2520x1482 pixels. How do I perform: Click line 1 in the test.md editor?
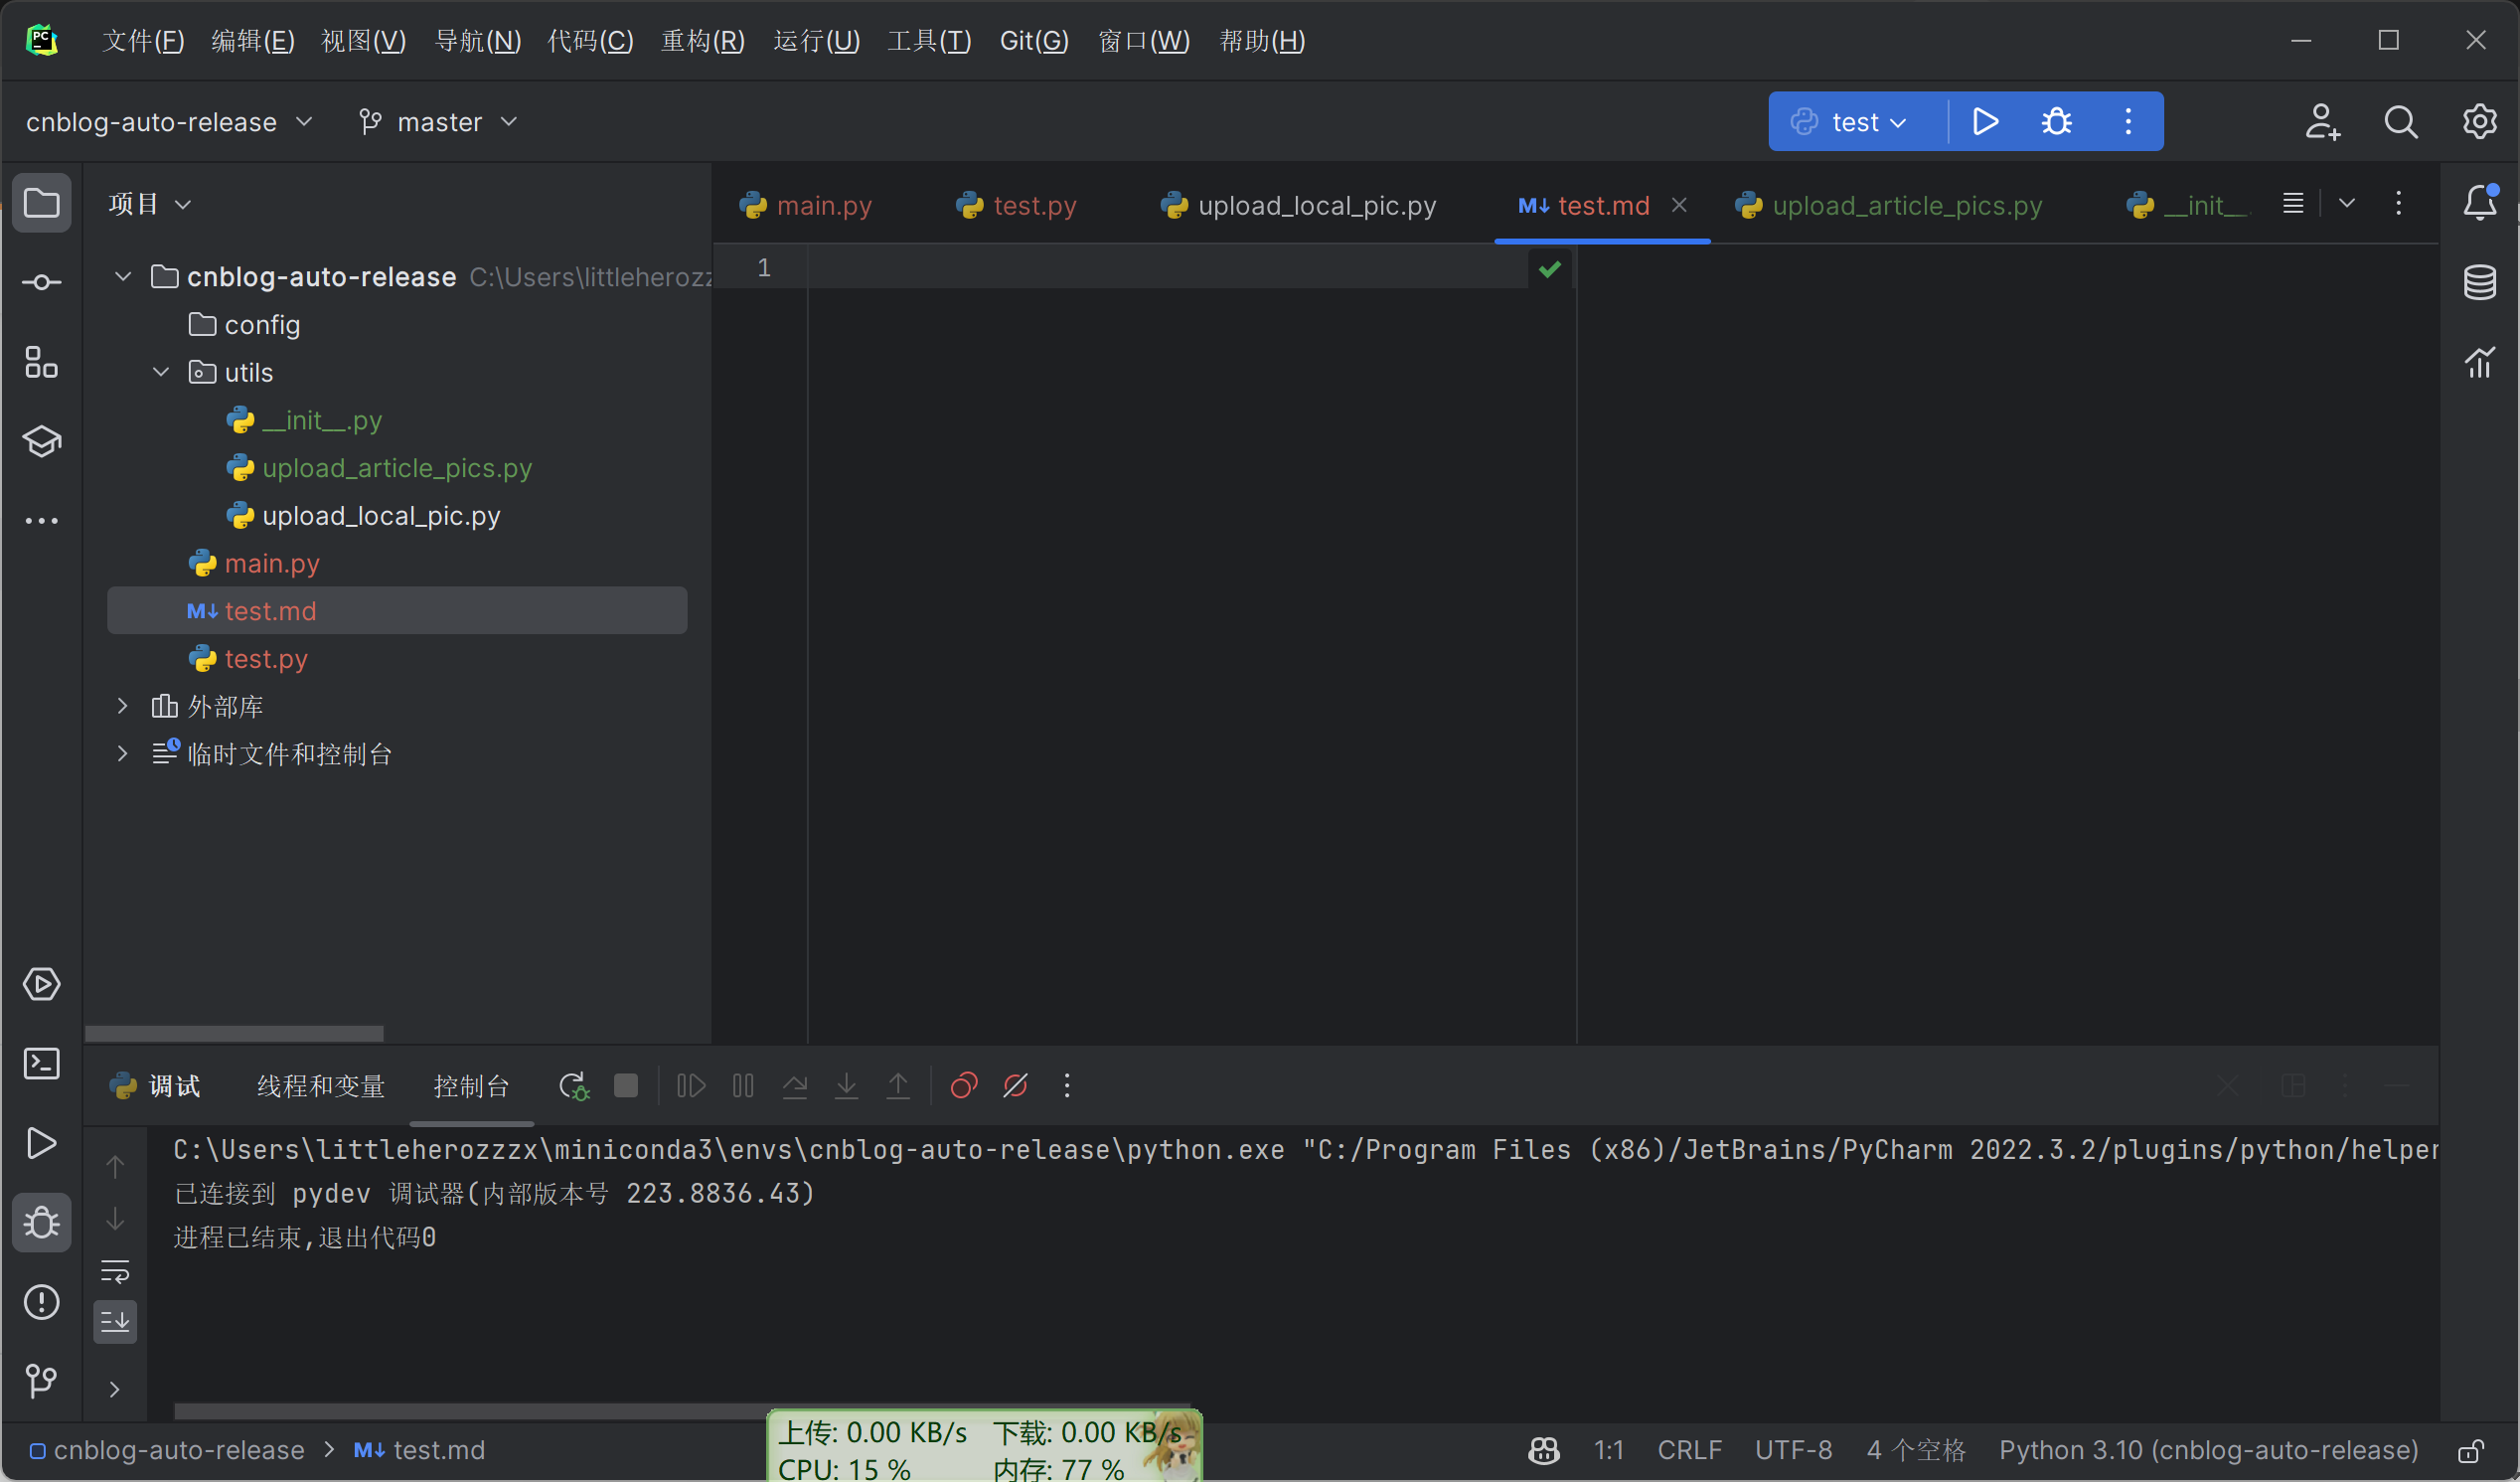pyautogui.click(x=1167, y=268)
